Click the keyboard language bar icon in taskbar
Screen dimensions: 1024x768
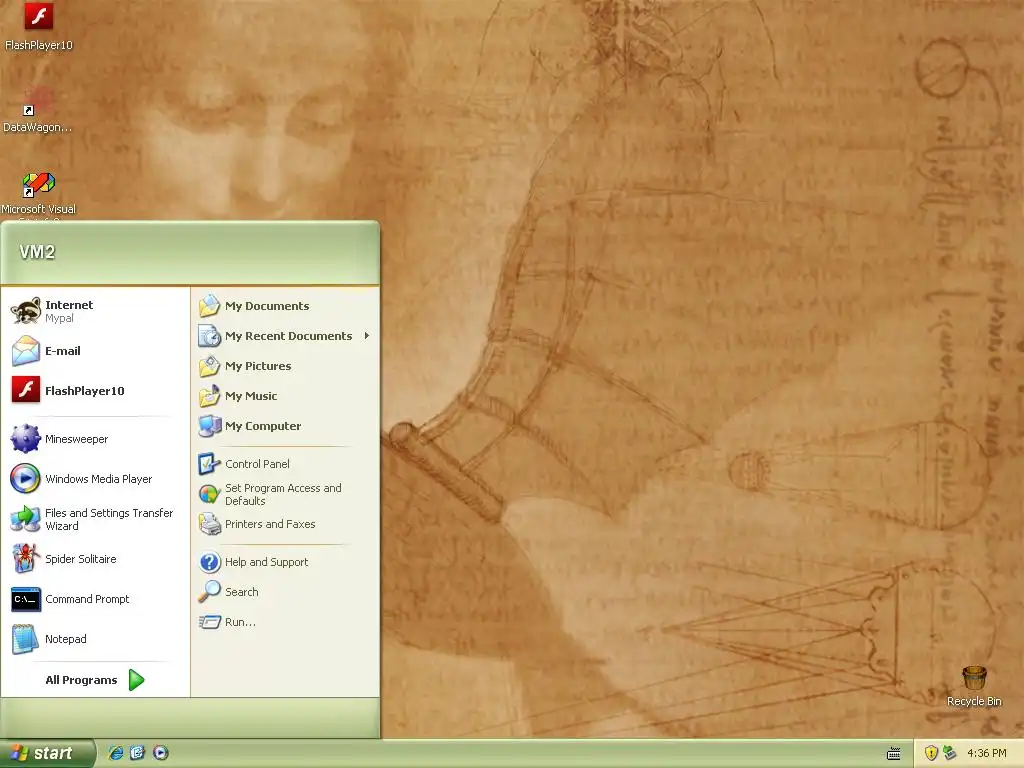pyautogui.click(x=893, y=754)
